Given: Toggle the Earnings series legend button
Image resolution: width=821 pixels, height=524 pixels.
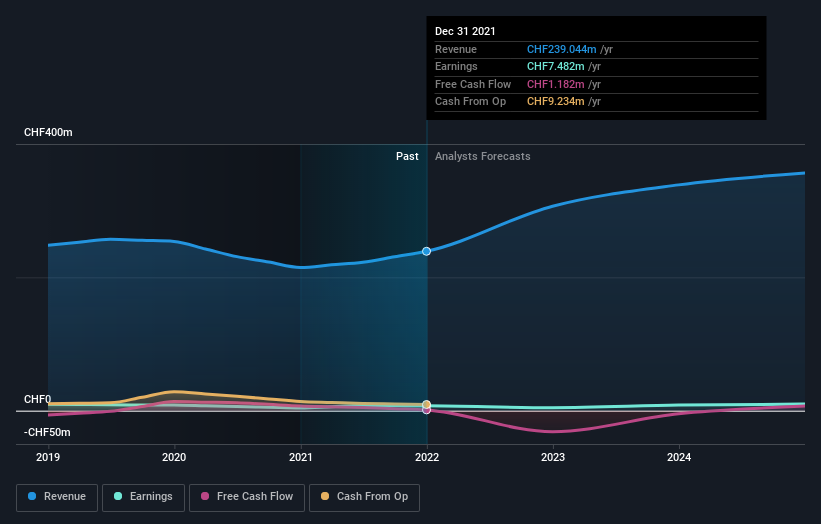Looking at the screenshot, I should [x=143, y=497].
